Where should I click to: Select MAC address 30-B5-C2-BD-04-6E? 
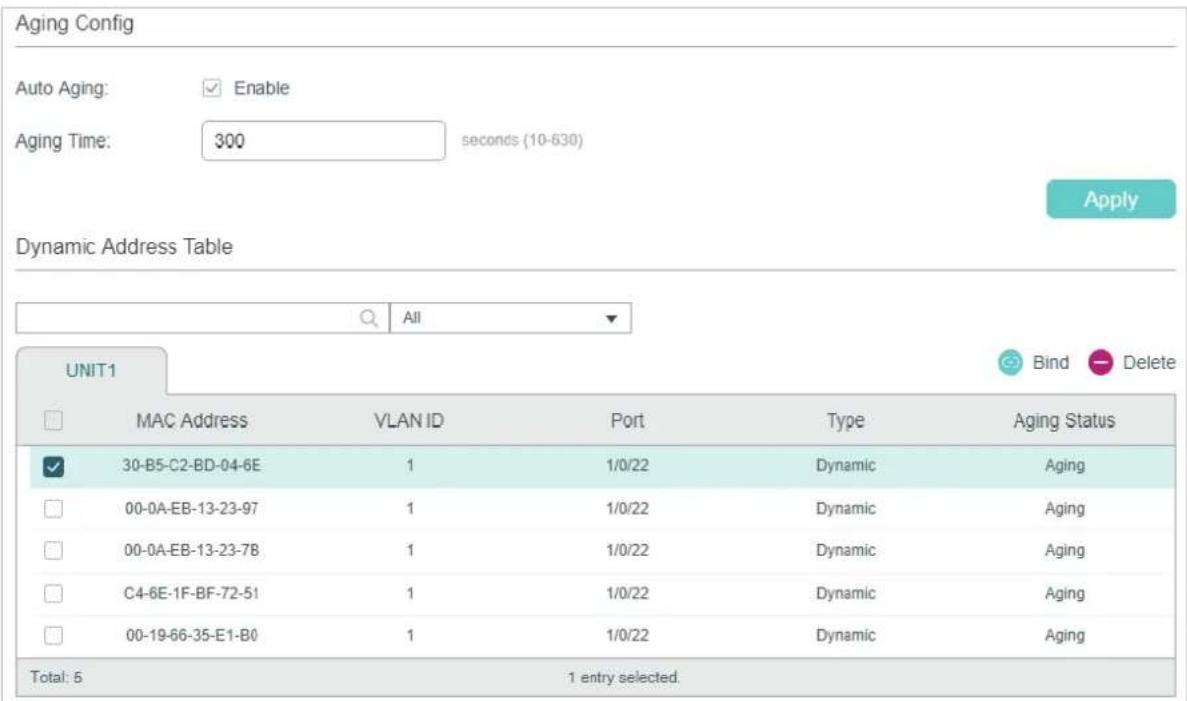pos(192,466)
